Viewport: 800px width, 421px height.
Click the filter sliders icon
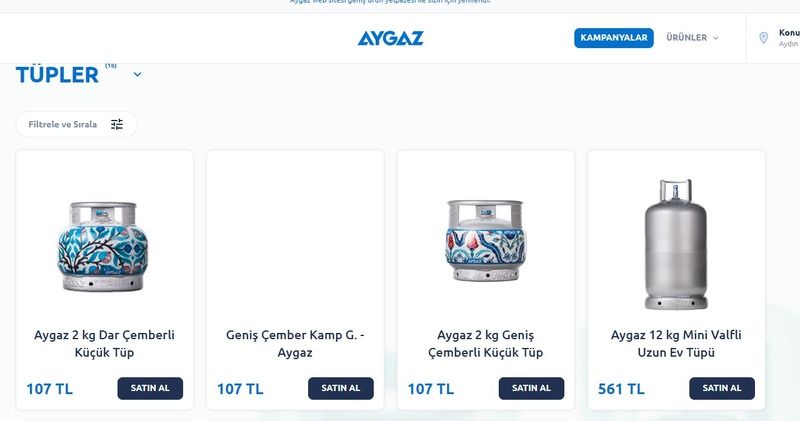(x=117, y=124)
